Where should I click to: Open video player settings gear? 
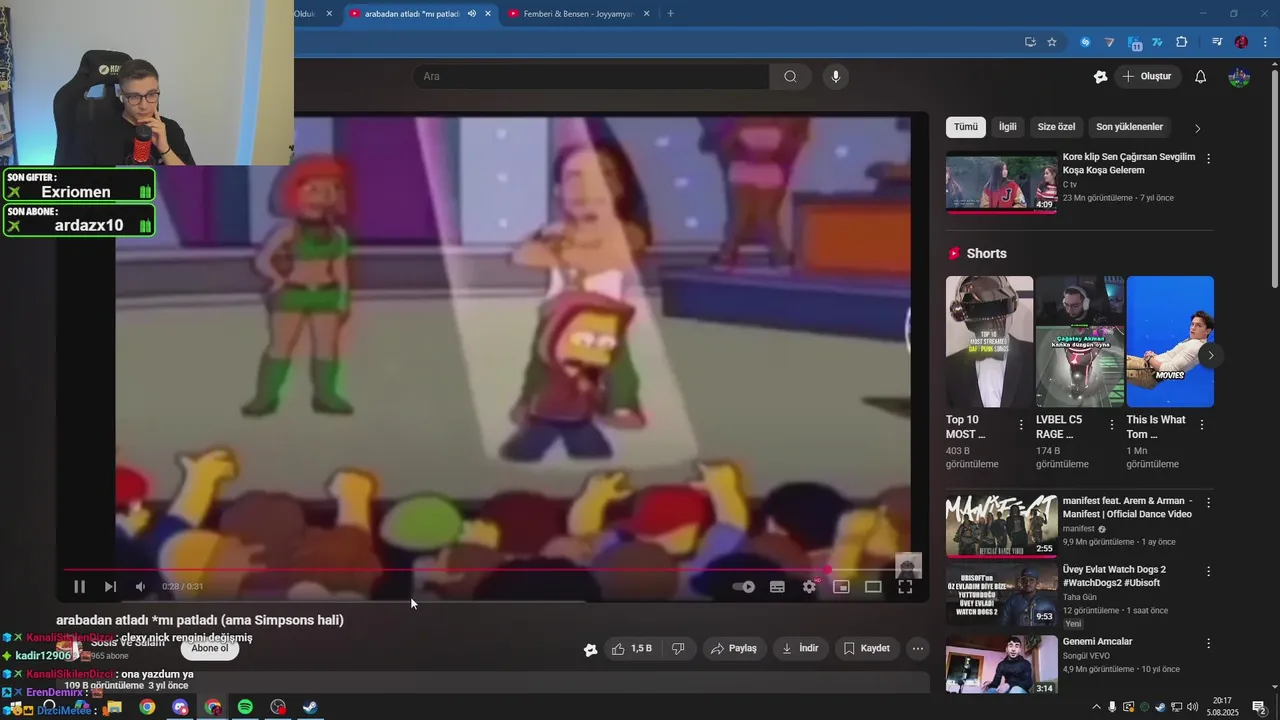point(809,587)
